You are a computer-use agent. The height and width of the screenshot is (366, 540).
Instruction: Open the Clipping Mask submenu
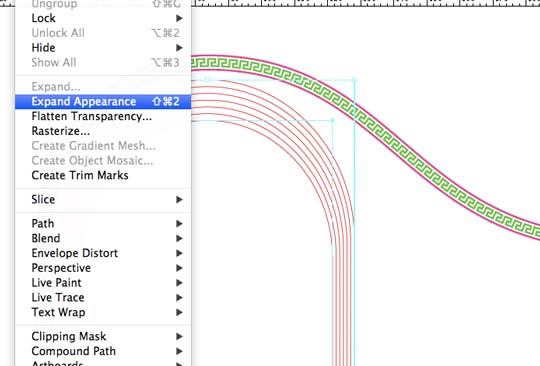(x=103, y=337)
